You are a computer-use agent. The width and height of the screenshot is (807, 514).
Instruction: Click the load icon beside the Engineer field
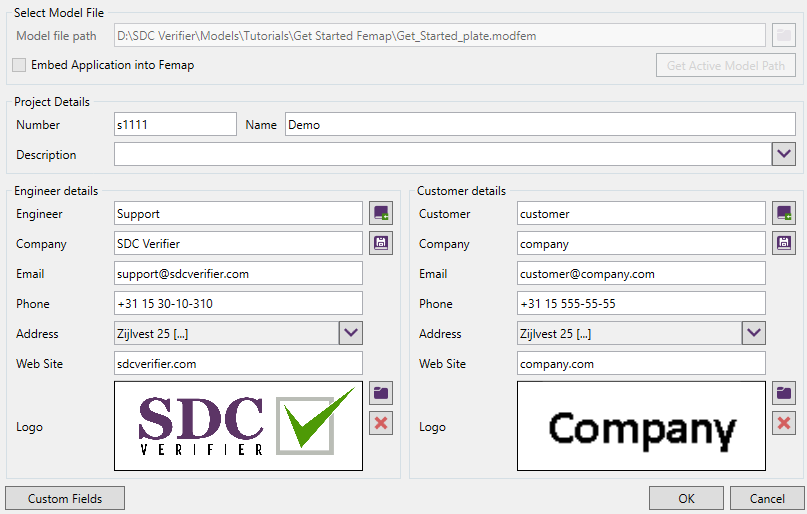tap(381, 213)
